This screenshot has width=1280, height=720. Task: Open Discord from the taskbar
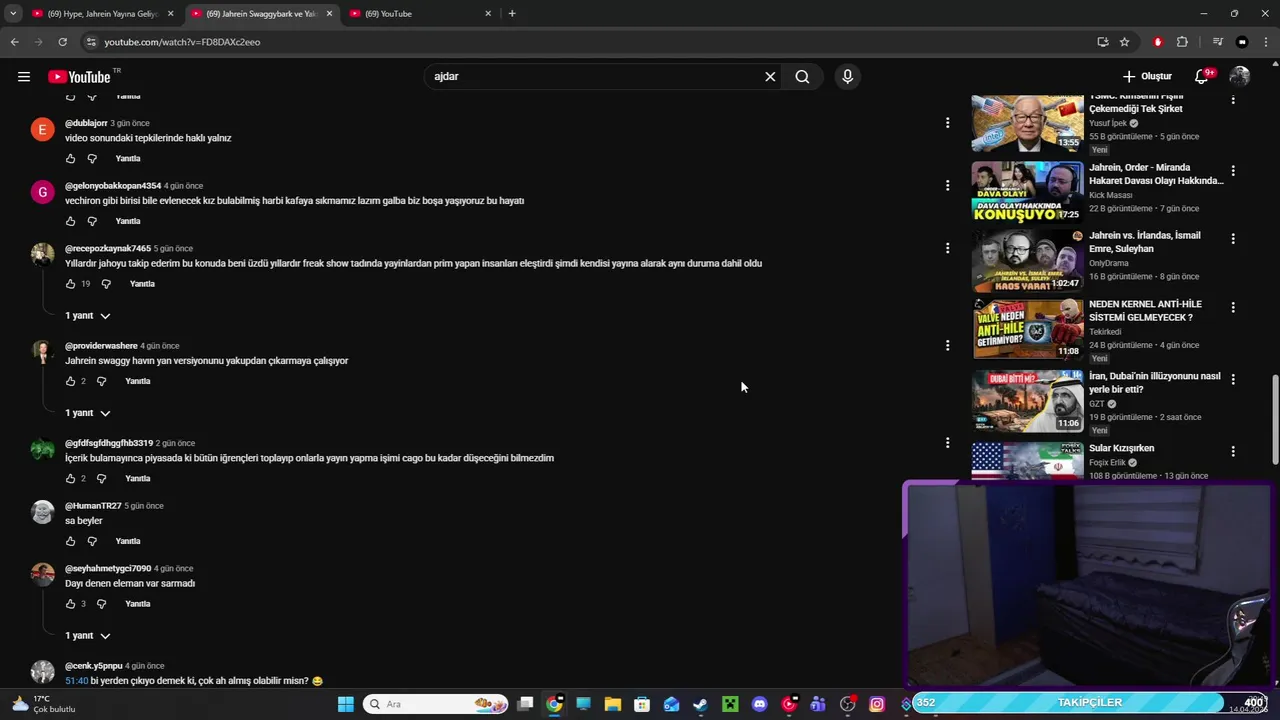(759, 704)
